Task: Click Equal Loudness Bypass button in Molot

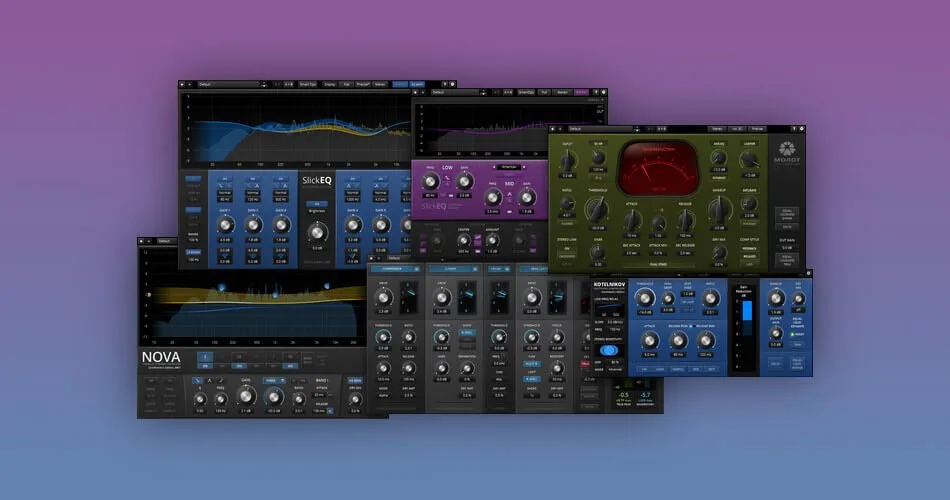Action: click(x=786, y=214)
